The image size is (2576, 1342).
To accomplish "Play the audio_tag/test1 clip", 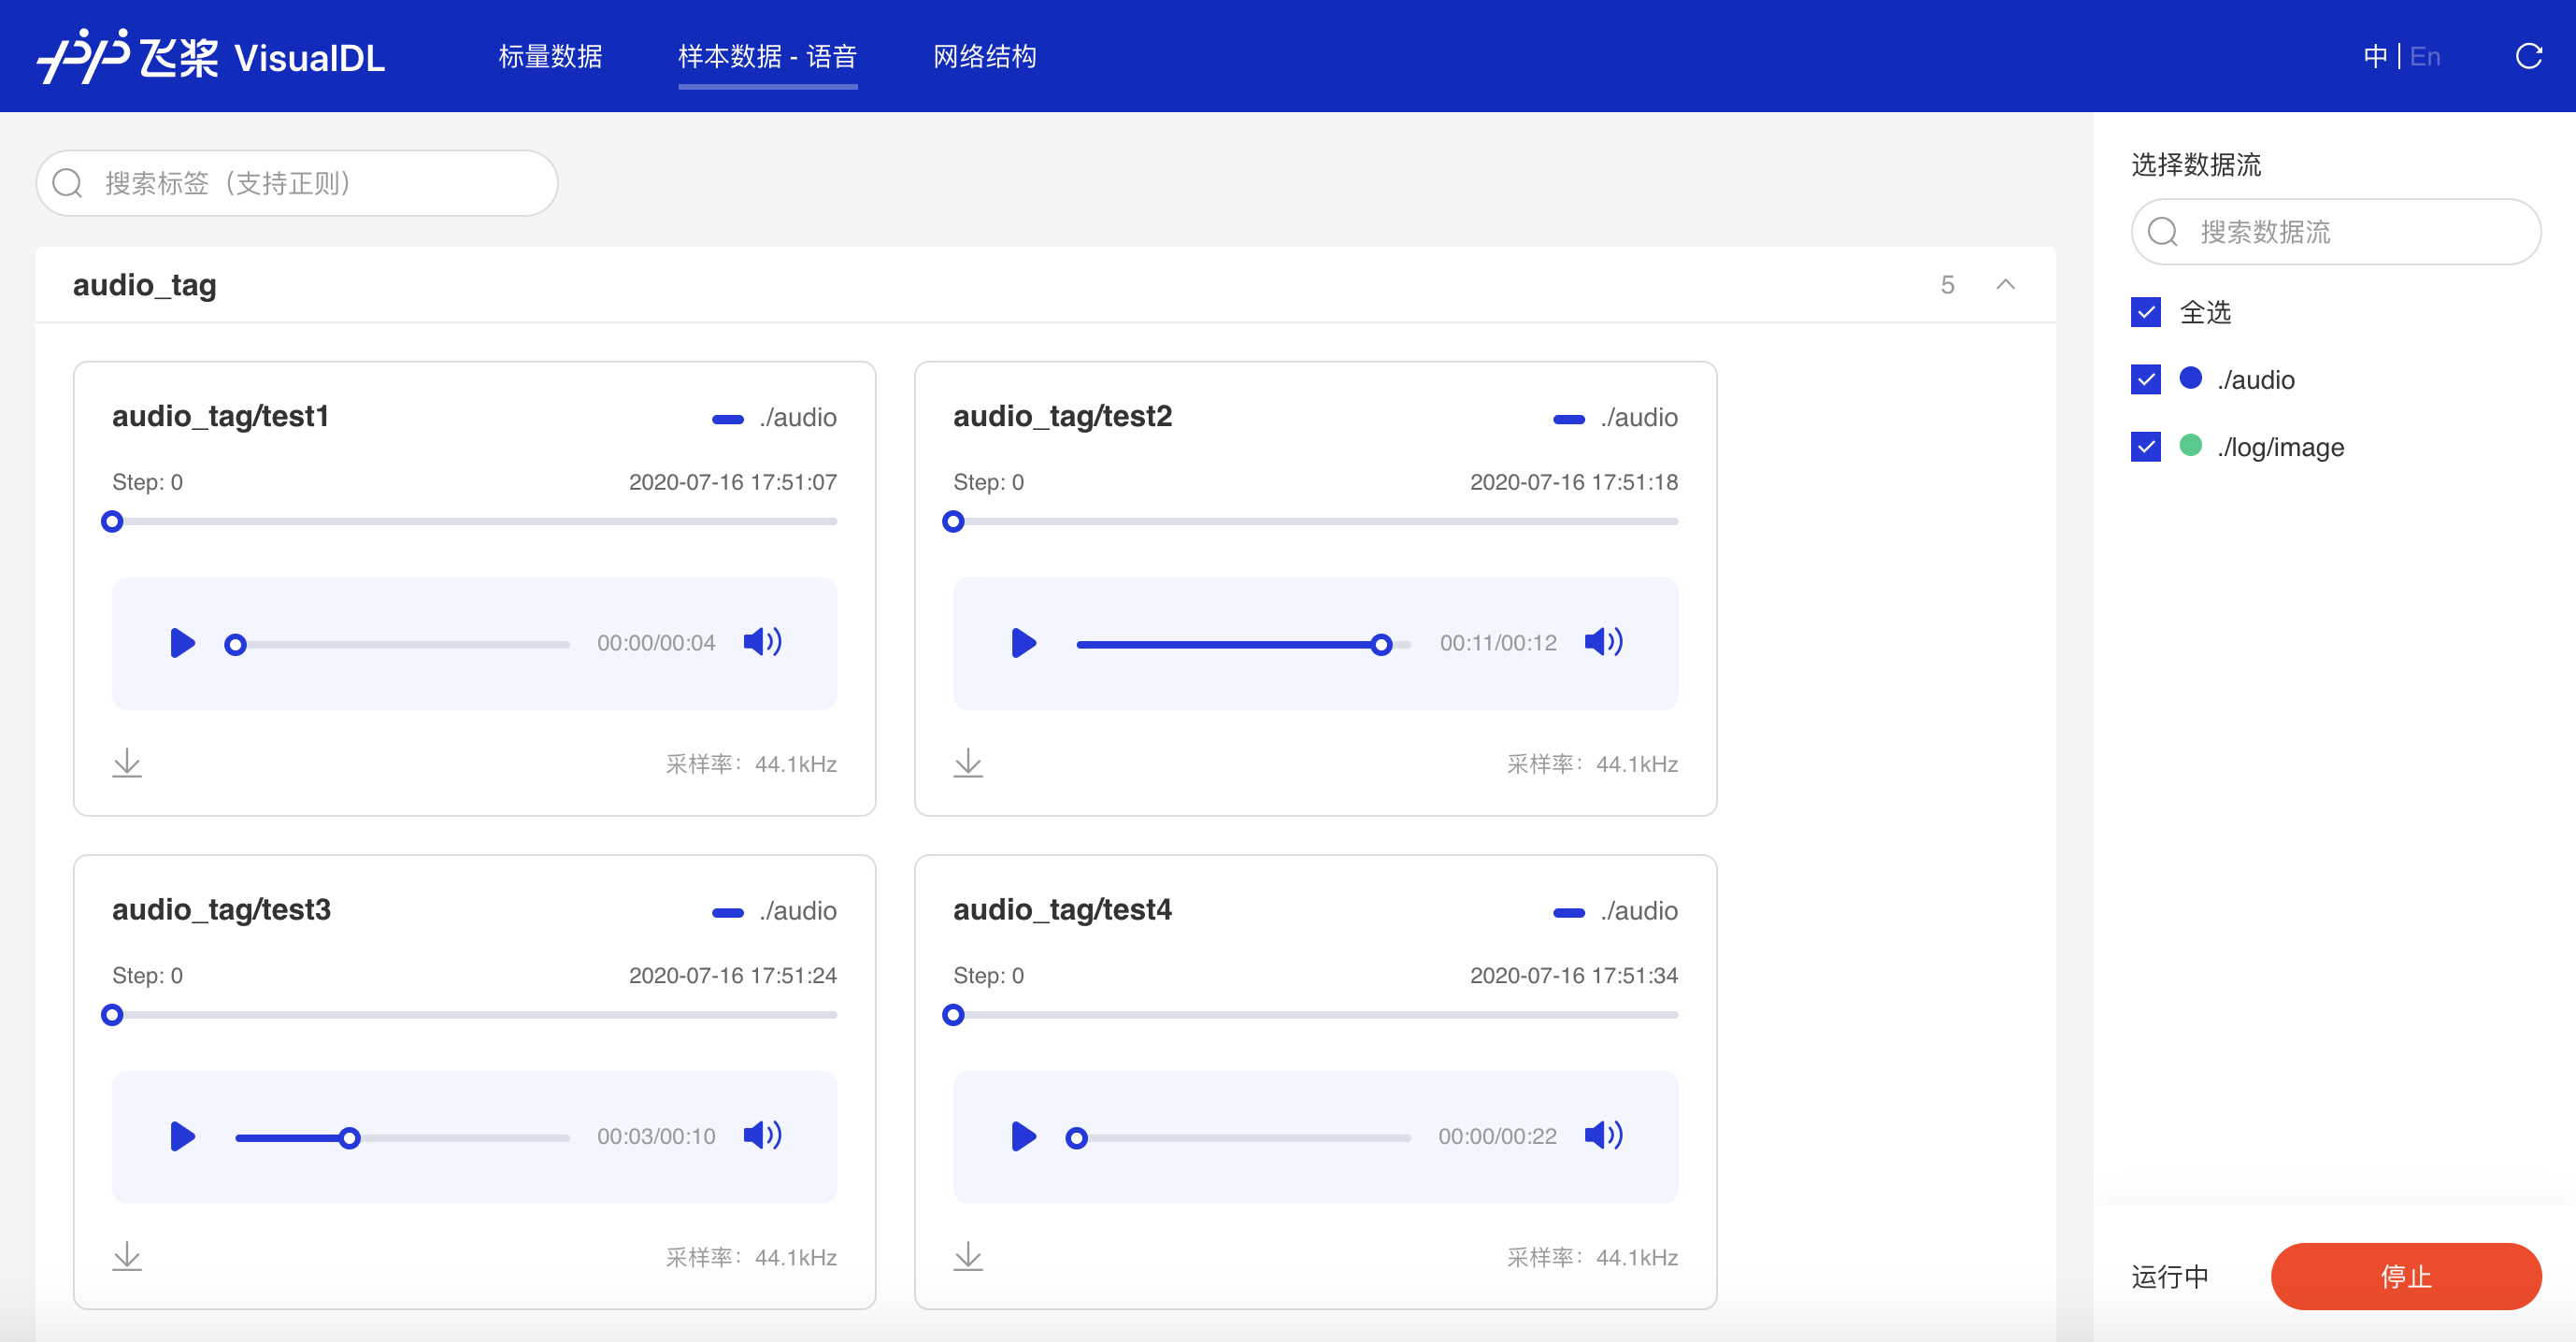I will tap(182, 643).
